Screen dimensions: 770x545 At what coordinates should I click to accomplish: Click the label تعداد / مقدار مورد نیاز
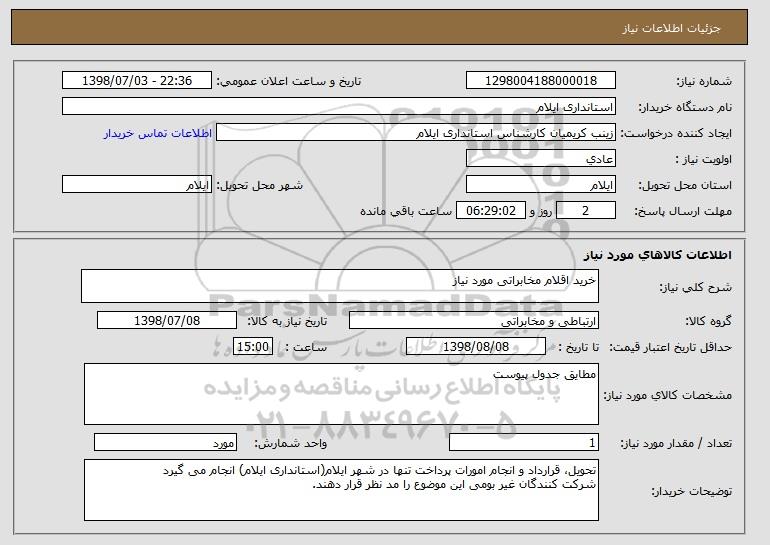[x=676, y=443]
